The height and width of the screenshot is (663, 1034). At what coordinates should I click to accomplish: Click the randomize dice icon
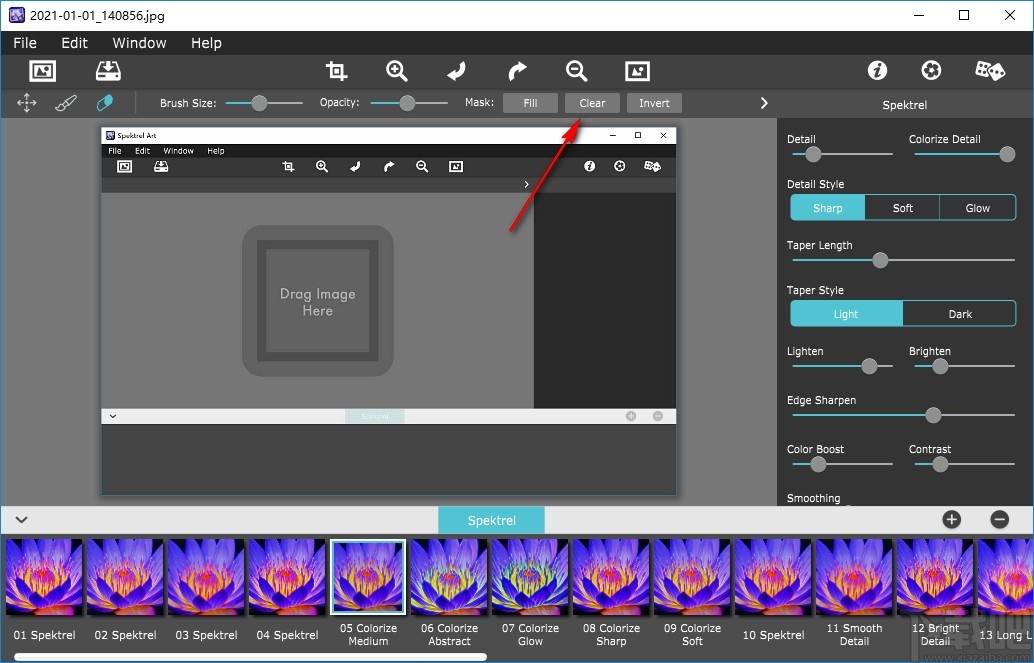pyautogui.click(x=989, y=71)
